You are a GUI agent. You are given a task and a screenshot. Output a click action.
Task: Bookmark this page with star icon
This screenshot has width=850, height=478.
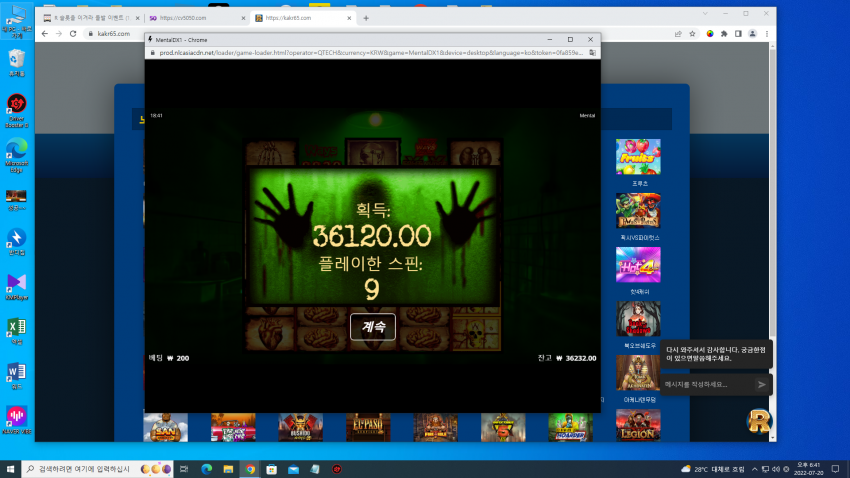coord(692,34)
